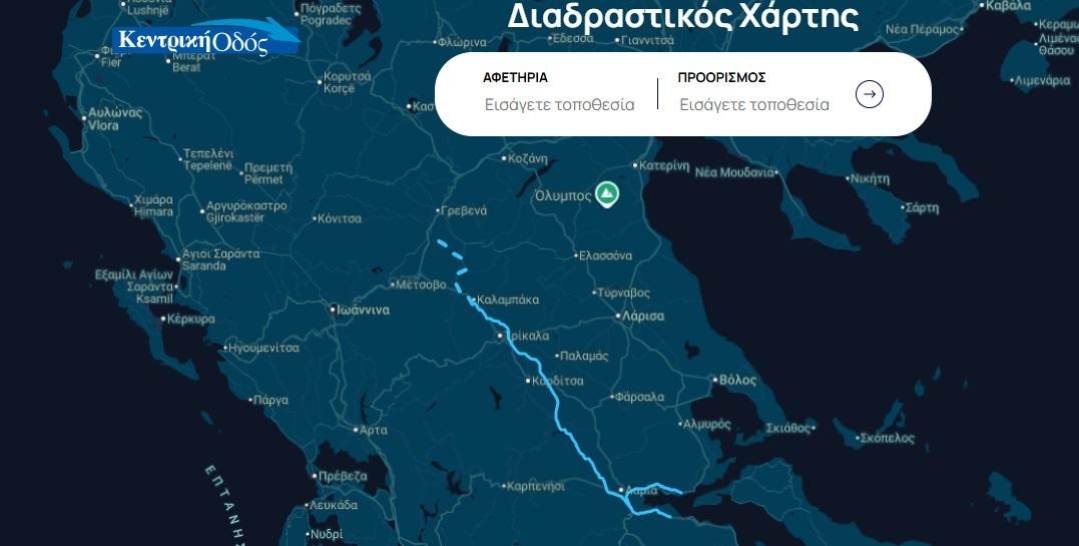Focus the ΠΡΟΟΡΙΣΜΟΣ location input field

(x=754, y=105)
